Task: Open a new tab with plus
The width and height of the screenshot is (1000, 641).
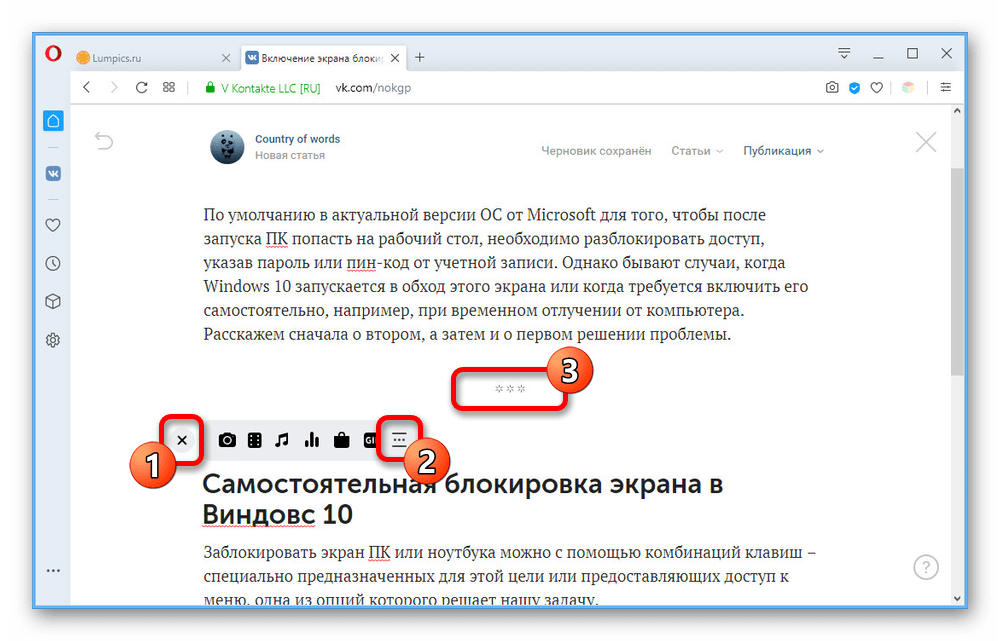Action: coord(420,57)
